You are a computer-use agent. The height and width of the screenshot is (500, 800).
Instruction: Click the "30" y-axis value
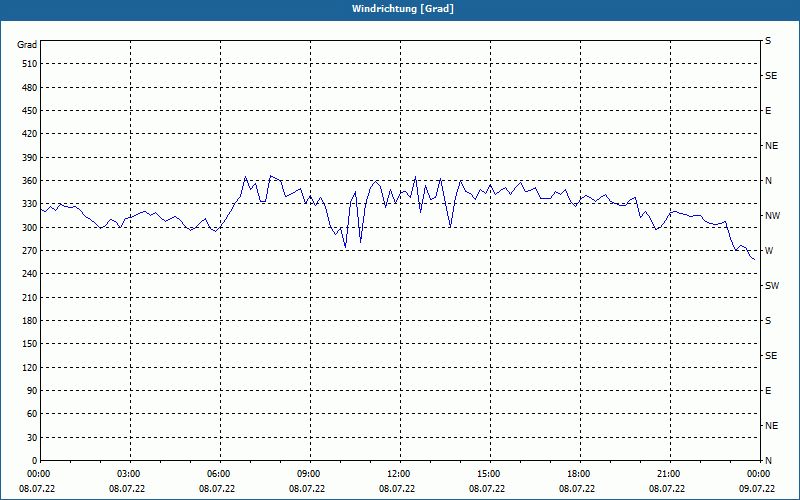32,438
